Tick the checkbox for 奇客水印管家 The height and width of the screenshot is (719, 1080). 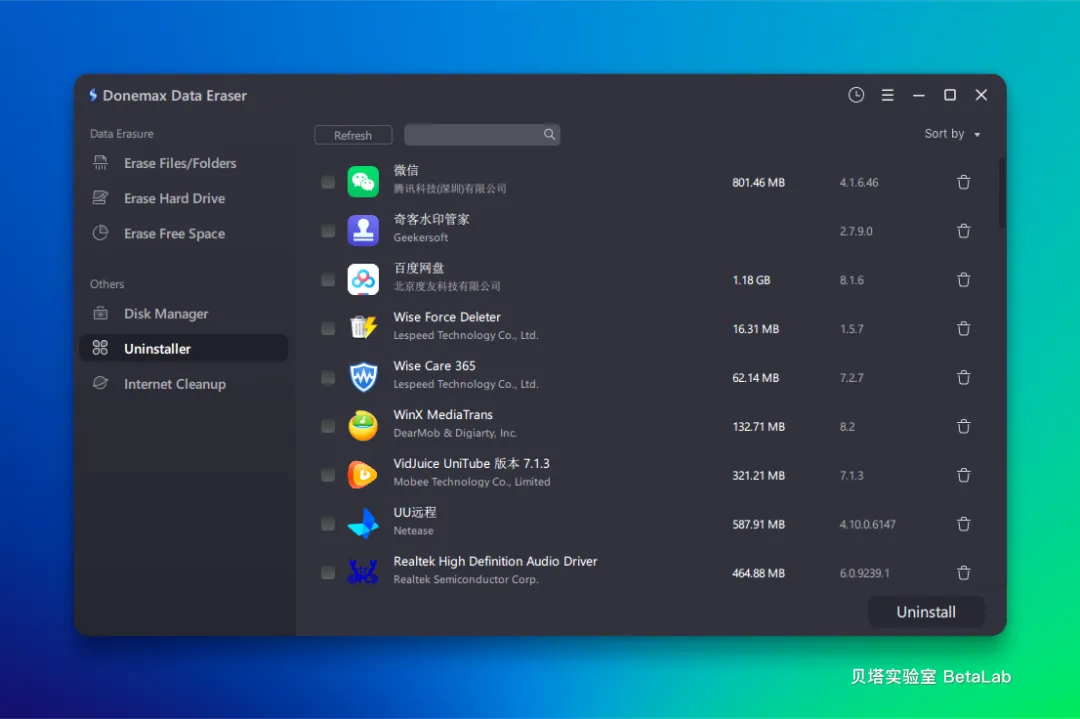click(328, 231)
